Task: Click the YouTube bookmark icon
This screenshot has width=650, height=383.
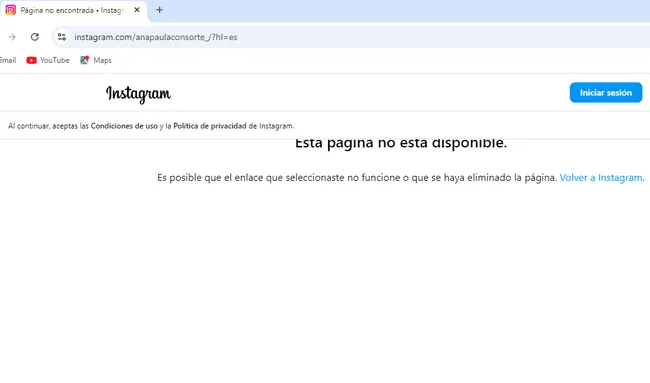Action: coord(31,60)
